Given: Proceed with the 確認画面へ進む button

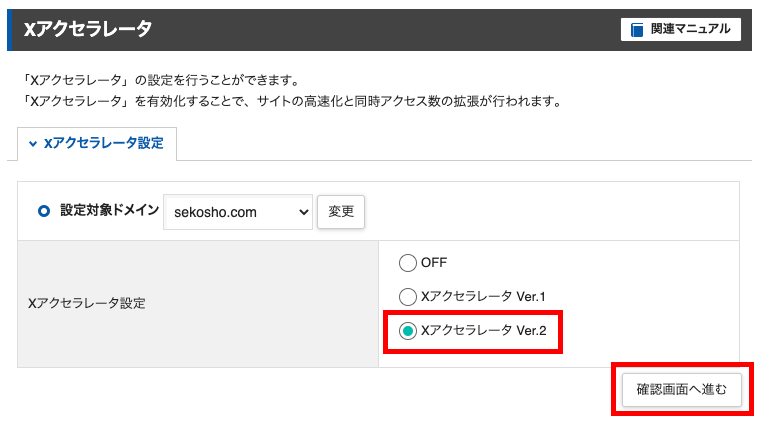Looking at the screenshot, I should click(681, 389).
